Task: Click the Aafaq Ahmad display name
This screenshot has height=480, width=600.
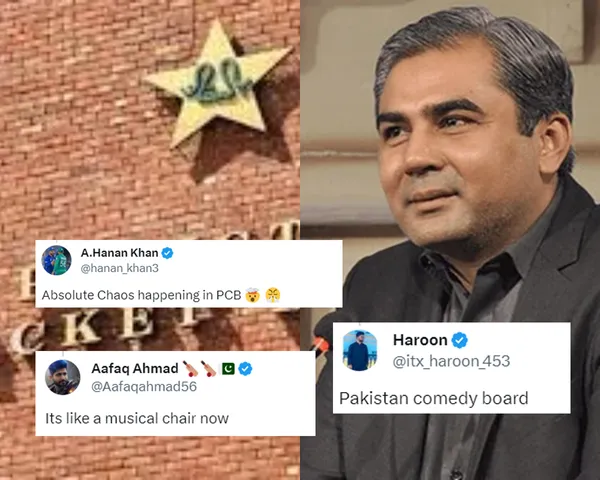Action: [x=135, y=368]
